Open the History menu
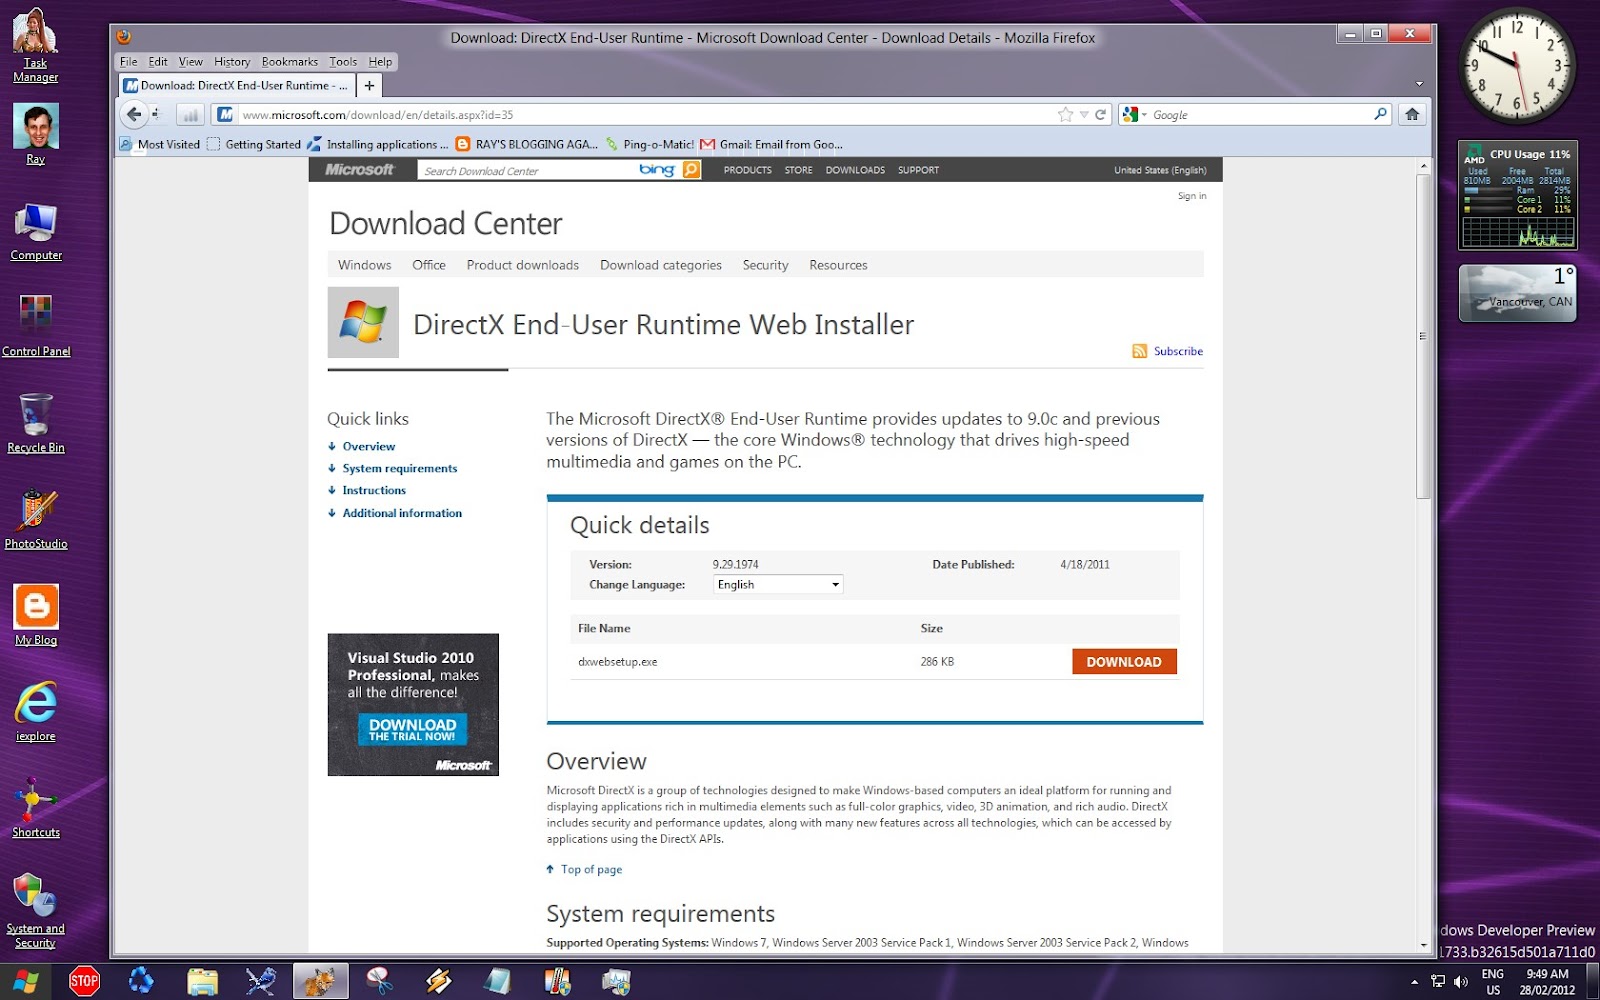Viewport: 1600px width, 1000px height. pyautogui.click(x=232, y=62)
